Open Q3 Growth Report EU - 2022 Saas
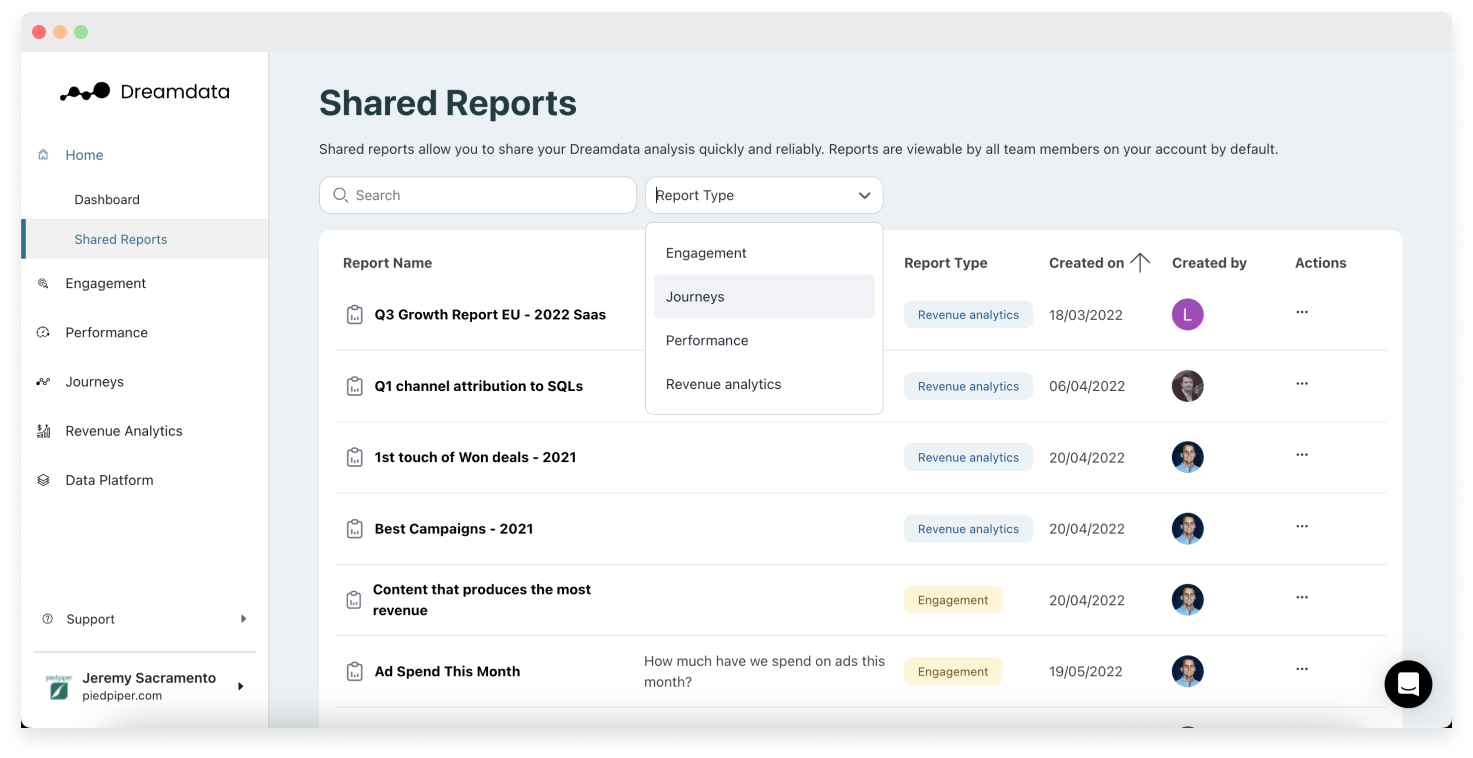 coord(490,314)
